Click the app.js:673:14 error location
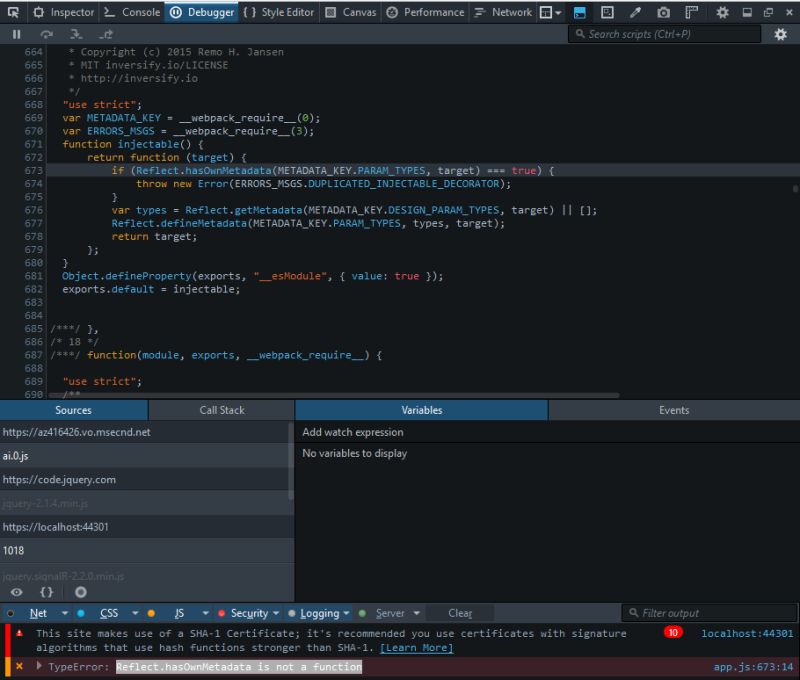Screen dimensions: 800x680 coord(752,667)
